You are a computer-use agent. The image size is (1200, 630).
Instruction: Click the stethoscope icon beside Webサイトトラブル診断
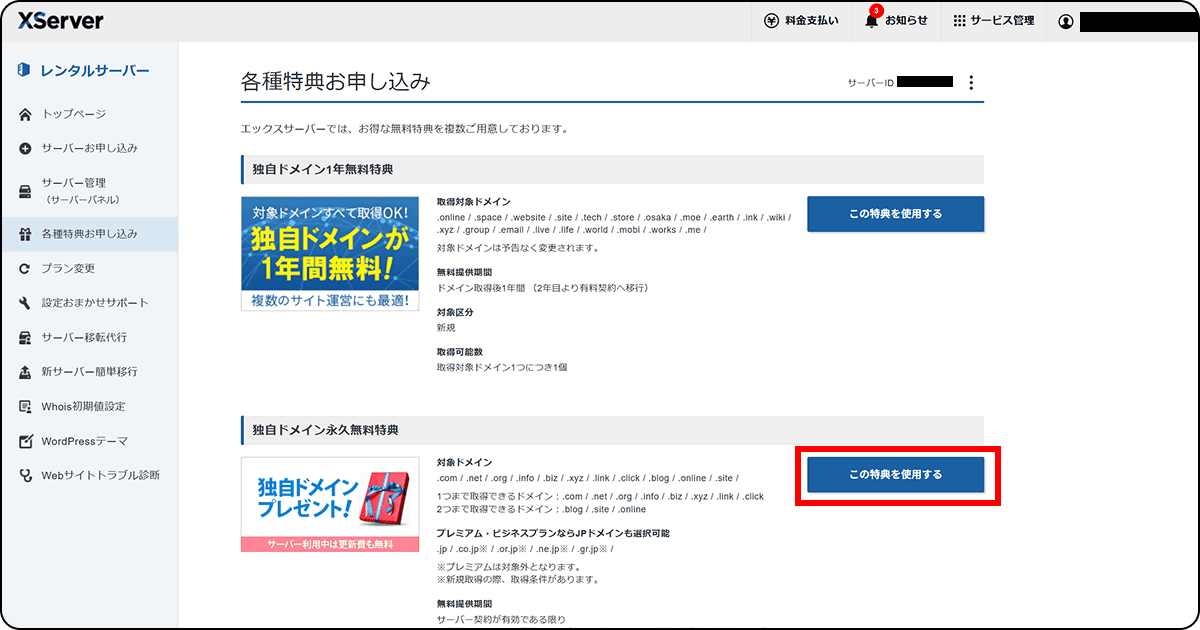point(26,476)
